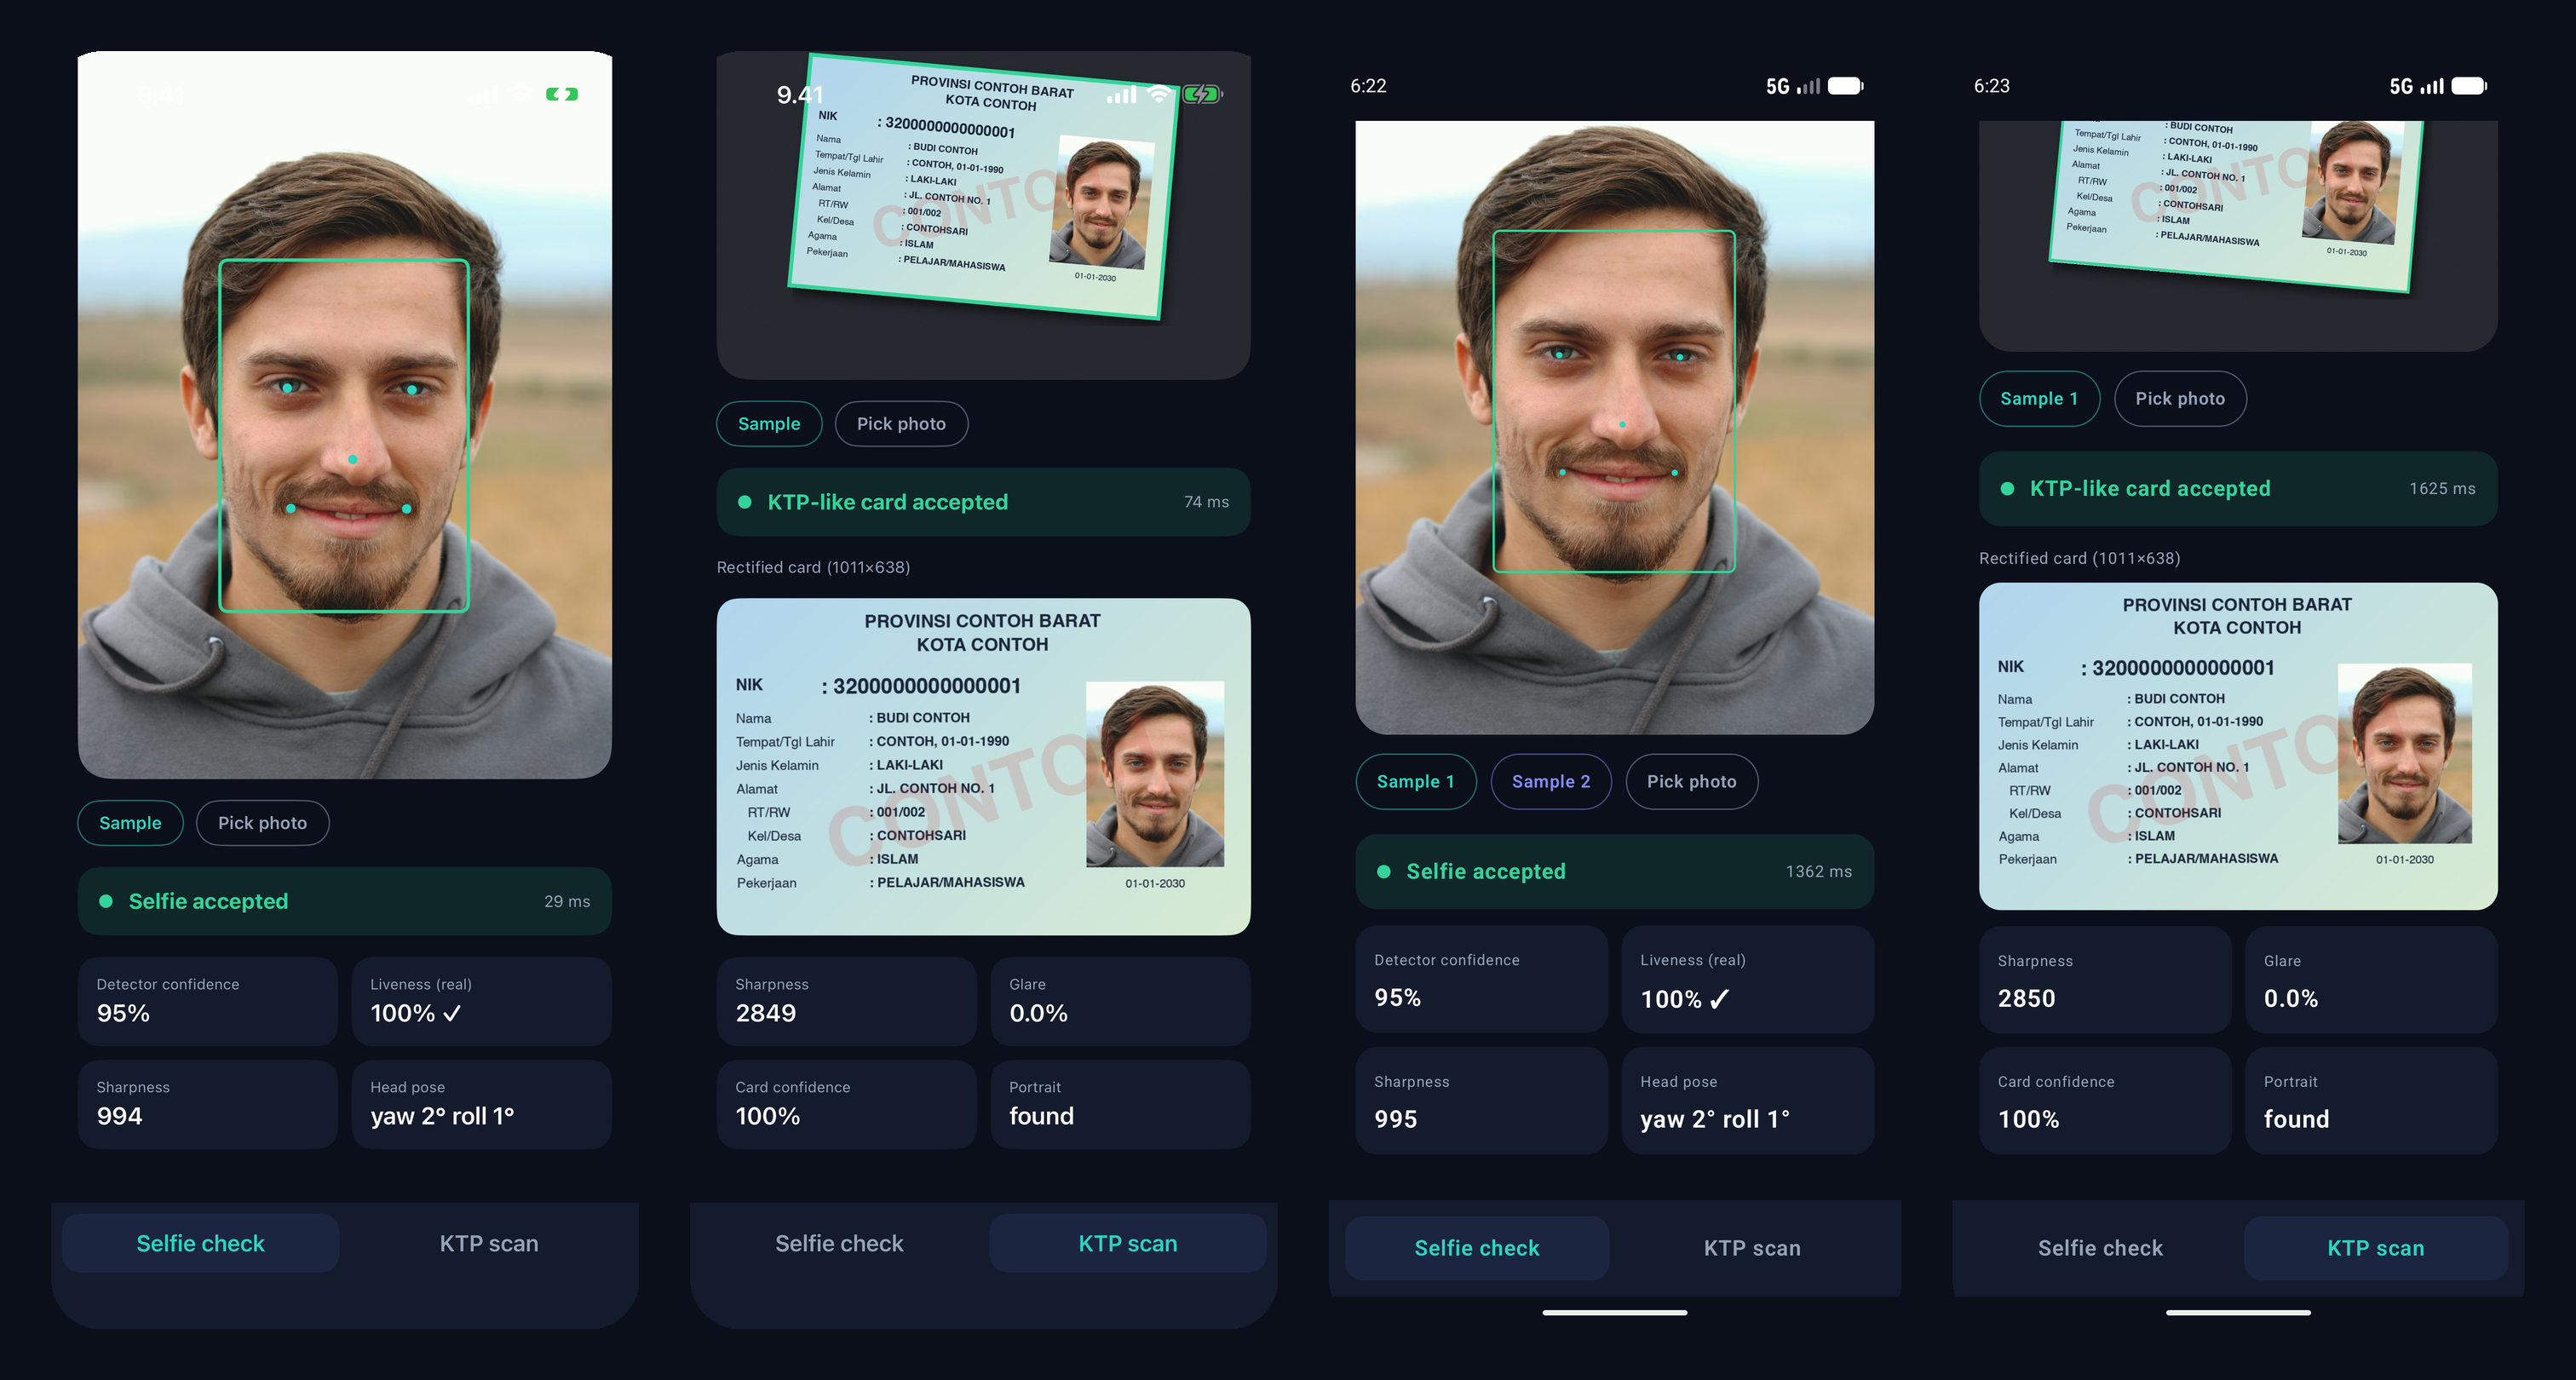Screen dimensions: 2576x1380
Task: Tap the battery icon beside 6:22 clock
Action: pyautogui.click(x=1845, y=86)
